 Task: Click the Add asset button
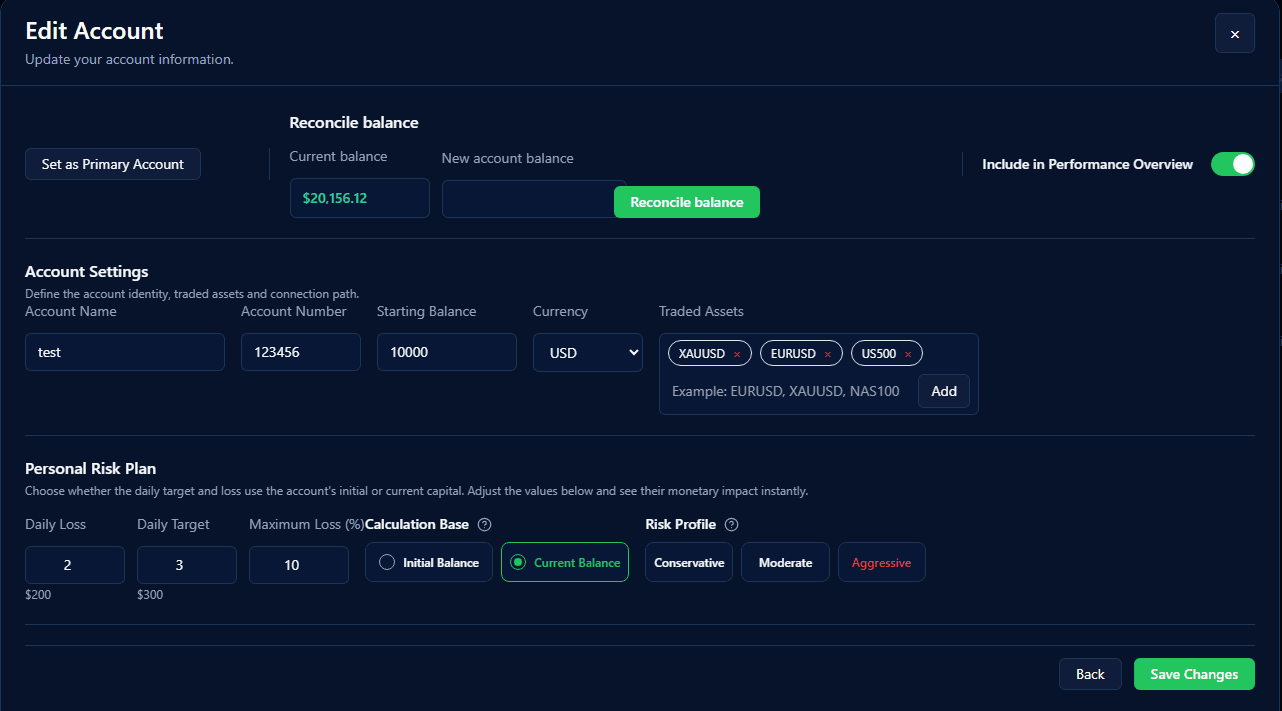point(944,391)
